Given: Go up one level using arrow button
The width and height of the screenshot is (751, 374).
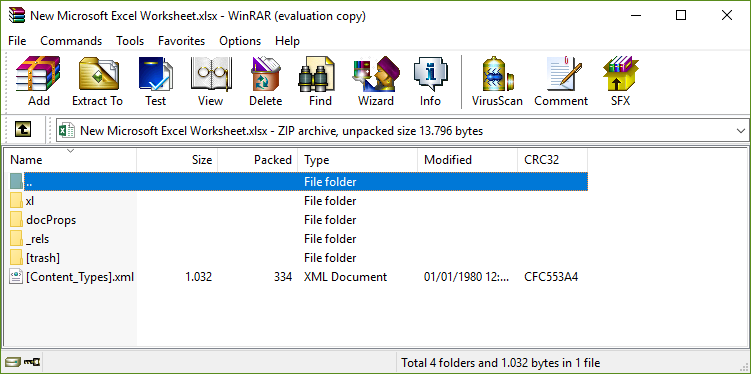Looking at the screenshot, I should click(x=23, y=129).
